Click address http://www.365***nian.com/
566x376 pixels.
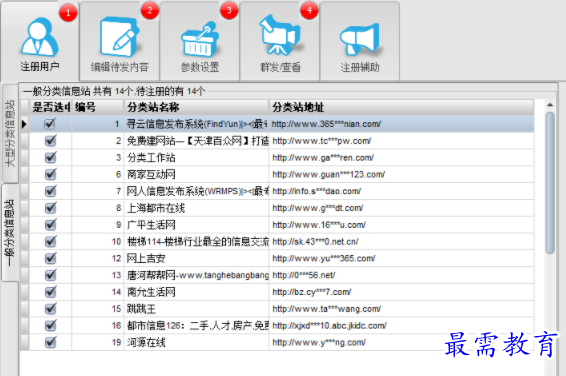tap(326, 124)
